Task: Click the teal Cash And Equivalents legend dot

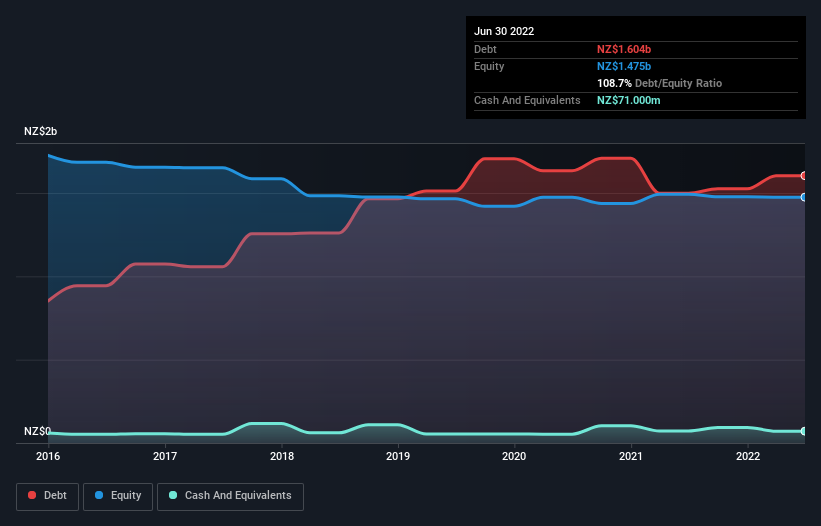Action: [173, 495]
